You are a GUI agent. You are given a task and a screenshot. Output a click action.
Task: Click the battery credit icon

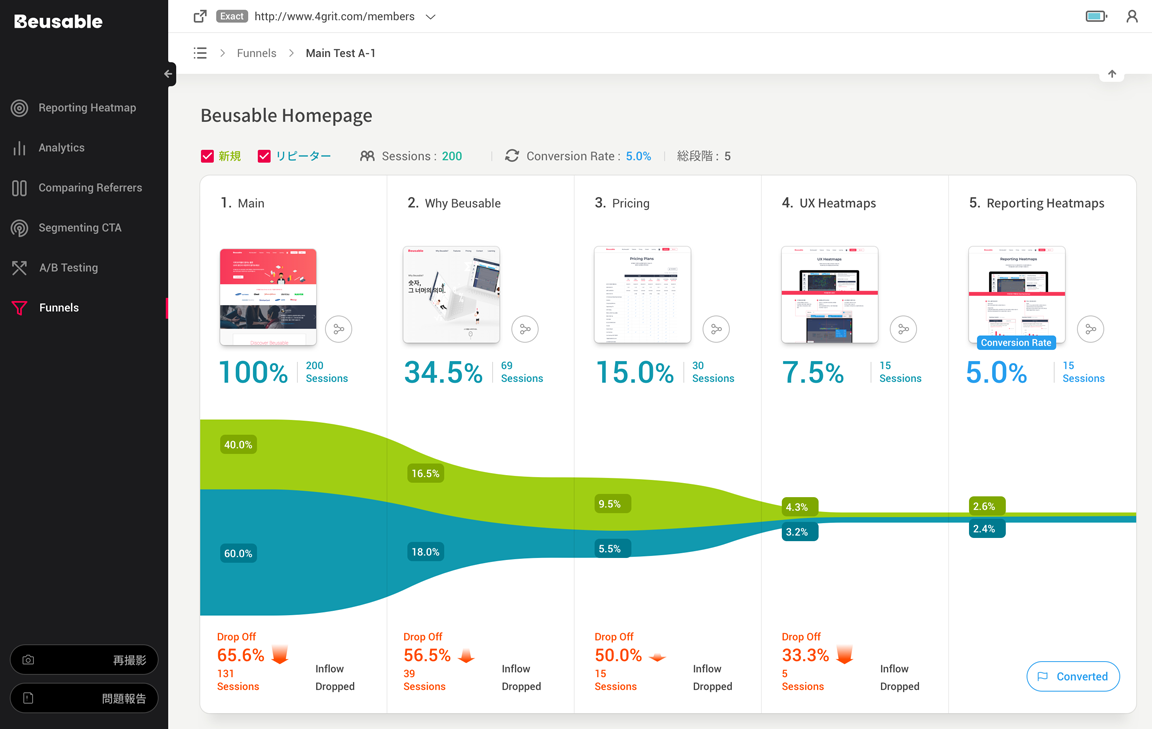pyautogui.click(x=1096, y=16)
